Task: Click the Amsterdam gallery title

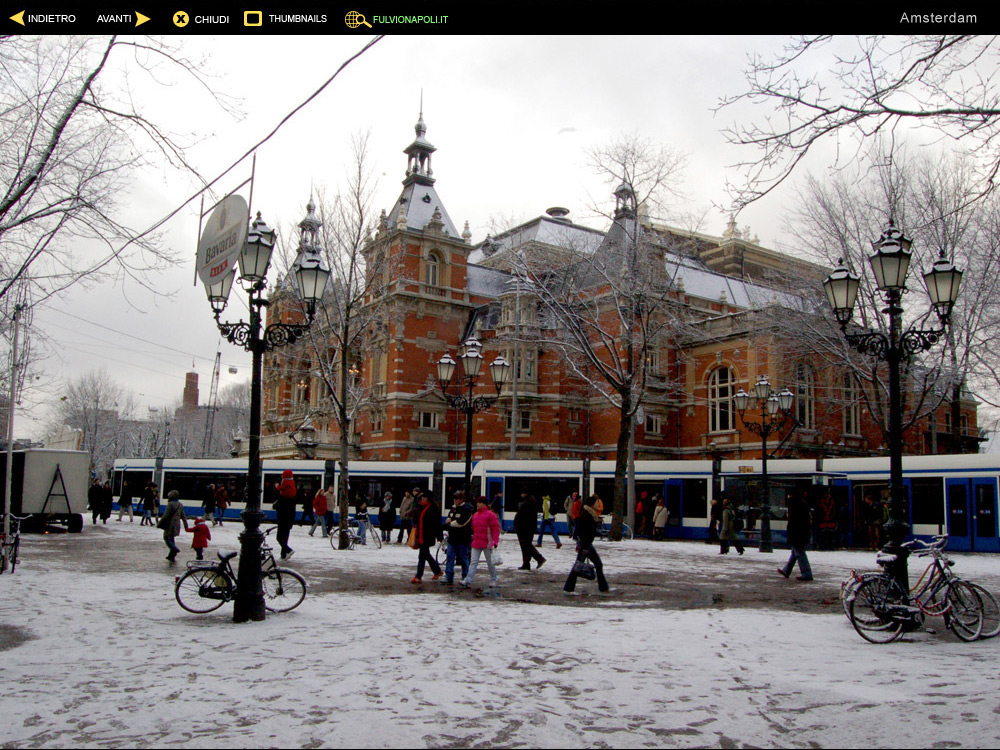Action: click(x=938, y=18)
